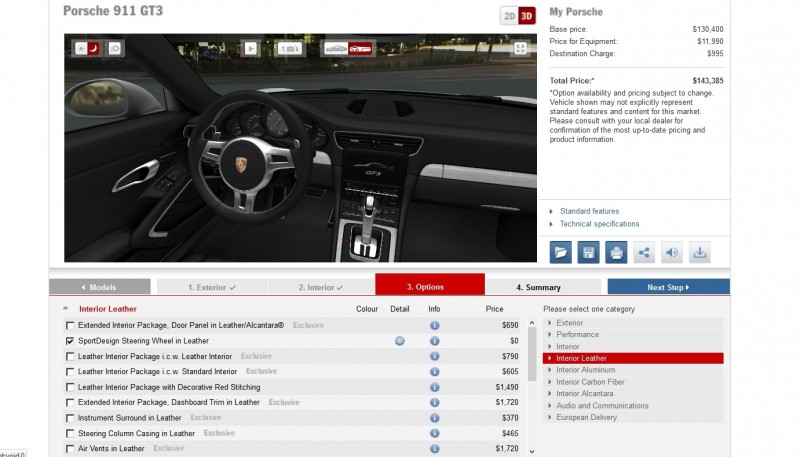Open info for Extended Interior Package Door Panel
Image resolution: width=800 pixels, height=457 pixels.
434,325
